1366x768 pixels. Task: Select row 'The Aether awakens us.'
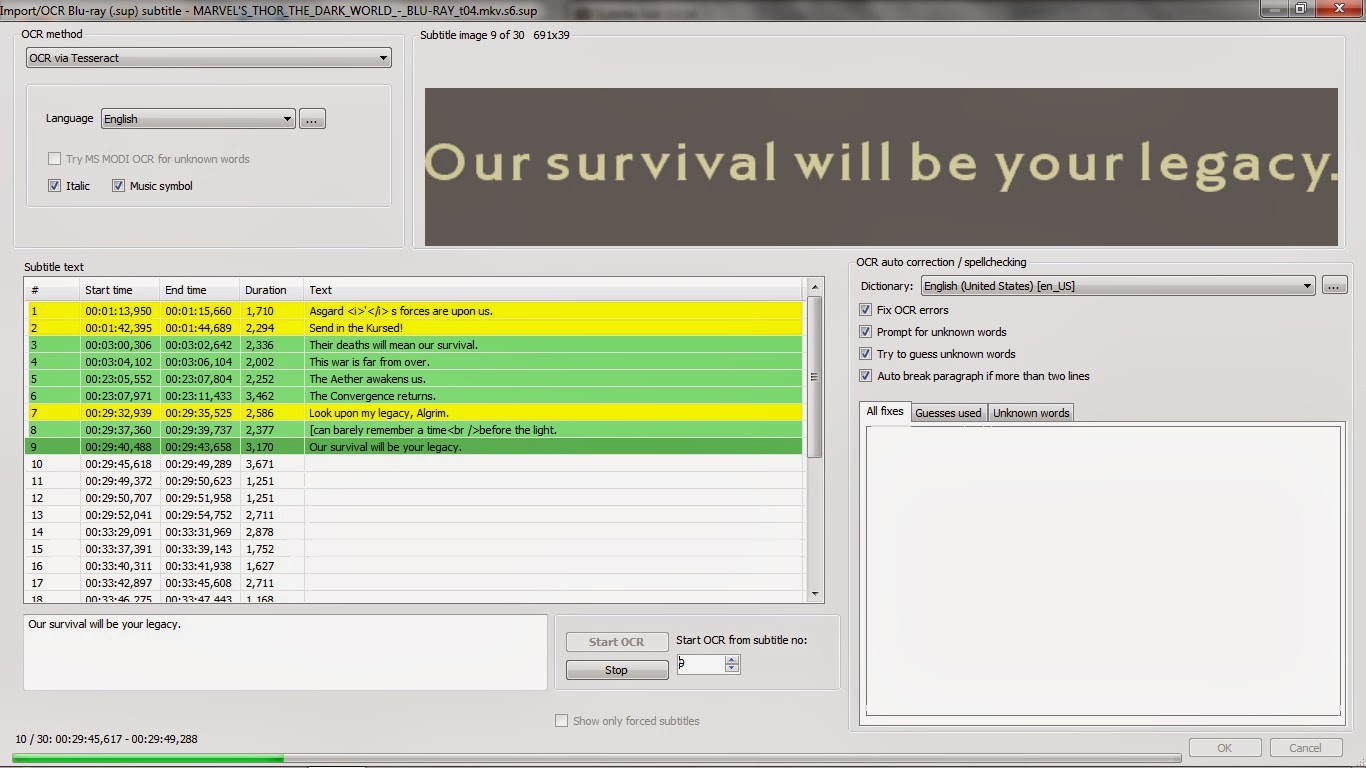click(414, 379)
